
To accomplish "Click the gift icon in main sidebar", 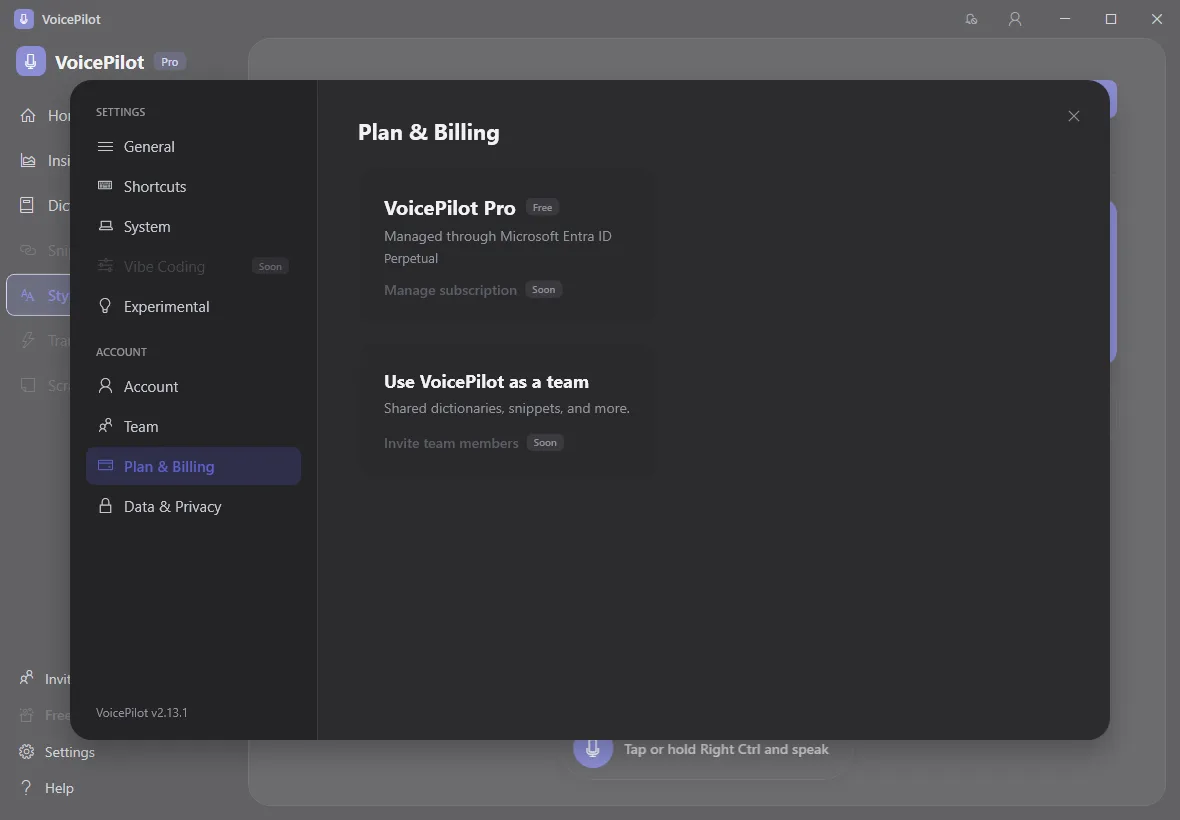I will (x=26, y=715).
